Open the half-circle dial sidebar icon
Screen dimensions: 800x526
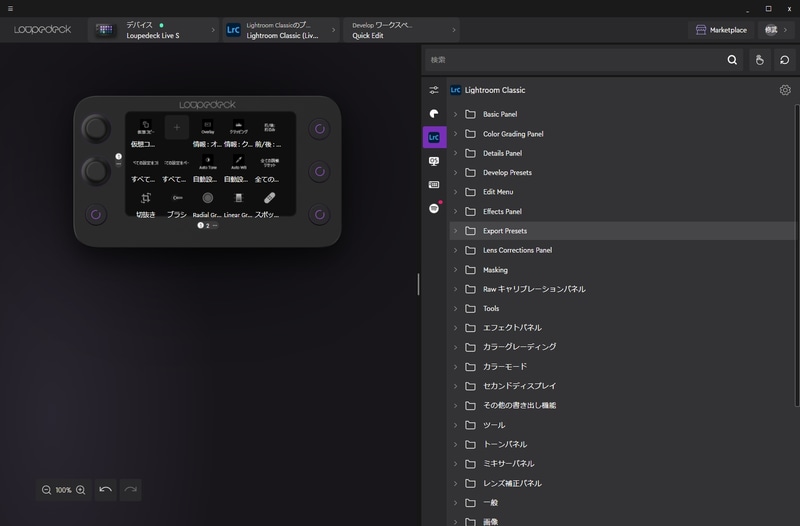(434, 113)
